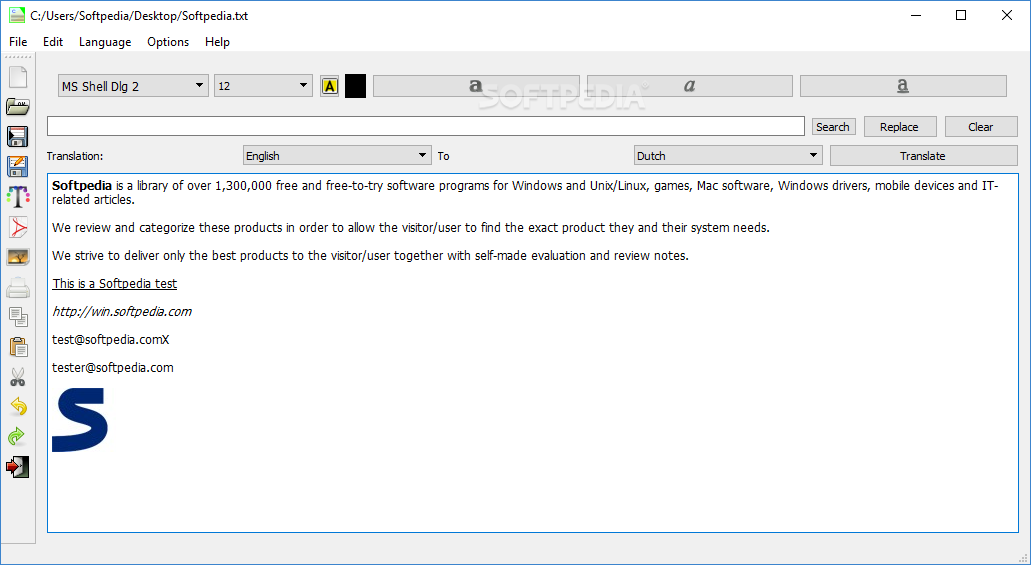Click the Translate button
The height and width of the screenshot is (565, 1031).
click(923, 156)
